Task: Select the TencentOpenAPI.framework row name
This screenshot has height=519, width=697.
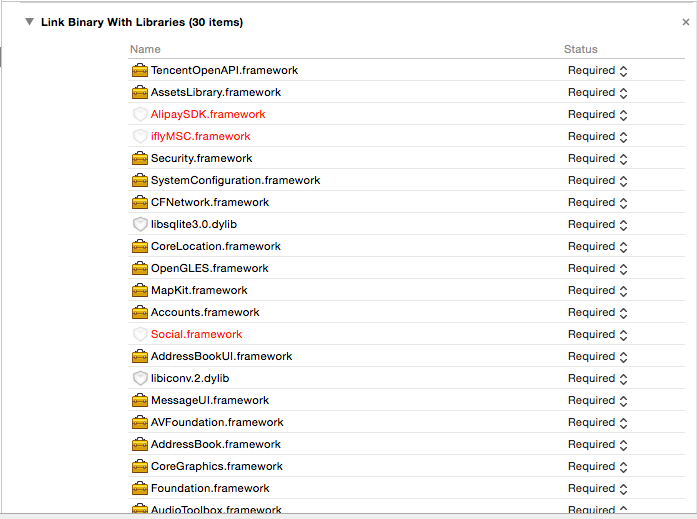Action: click(x=224, y=70)
